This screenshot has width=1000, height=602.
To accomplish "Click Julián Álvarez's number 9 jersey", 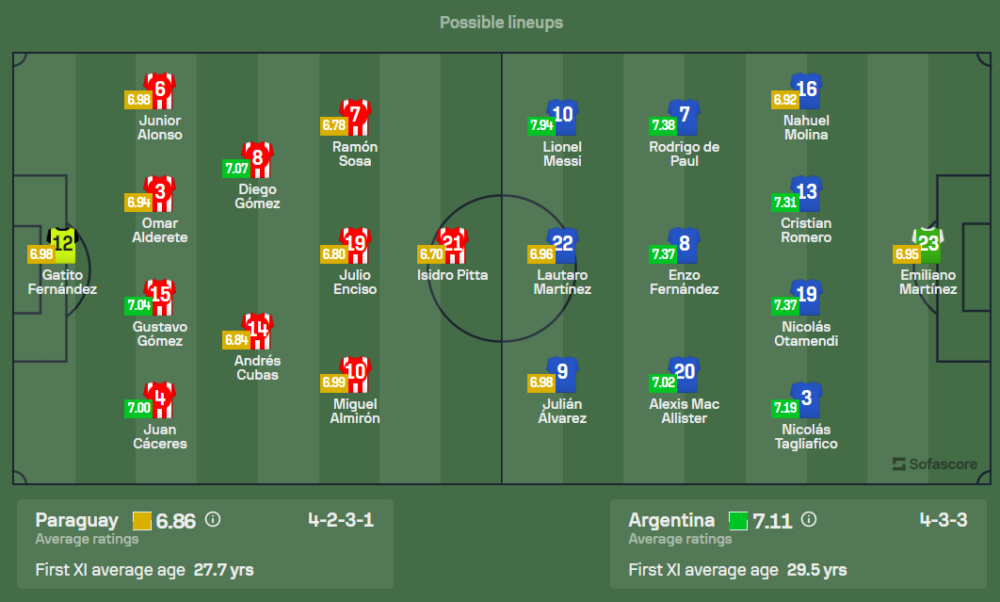I will tap(563, 373).
